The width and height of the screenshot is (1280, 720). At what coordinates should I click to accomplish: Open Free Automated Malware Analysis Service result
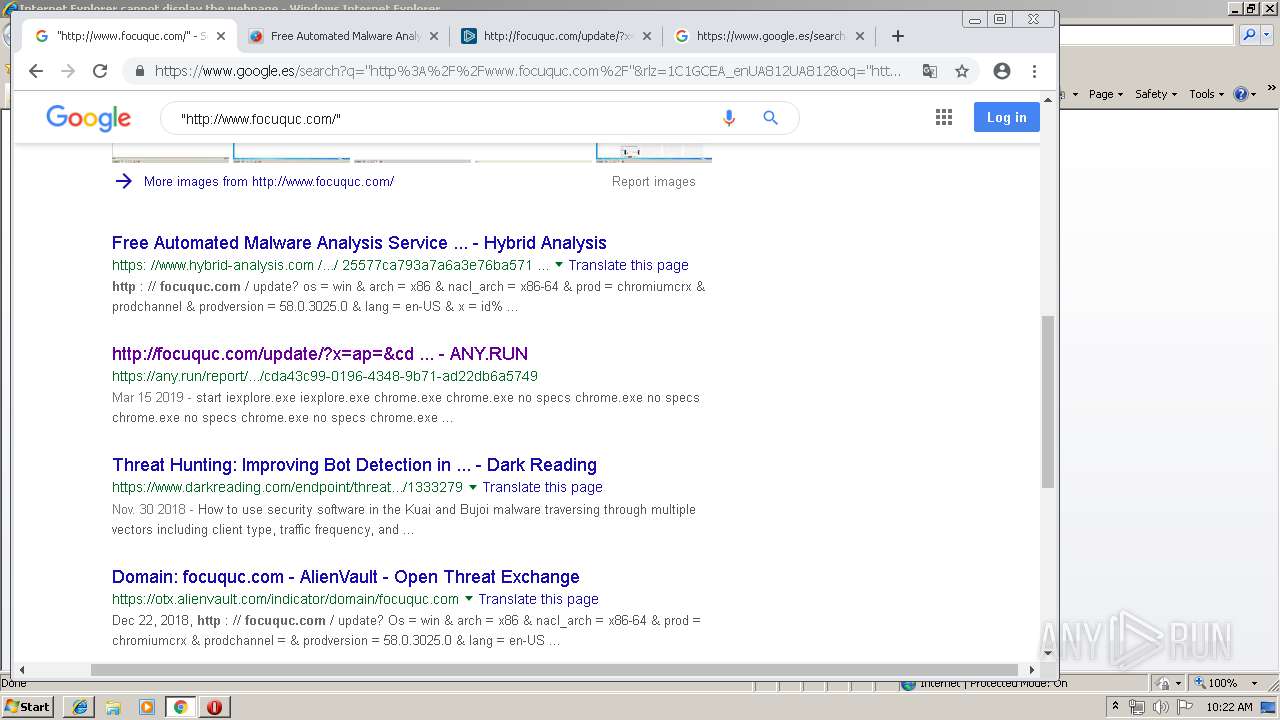point(359,243)
